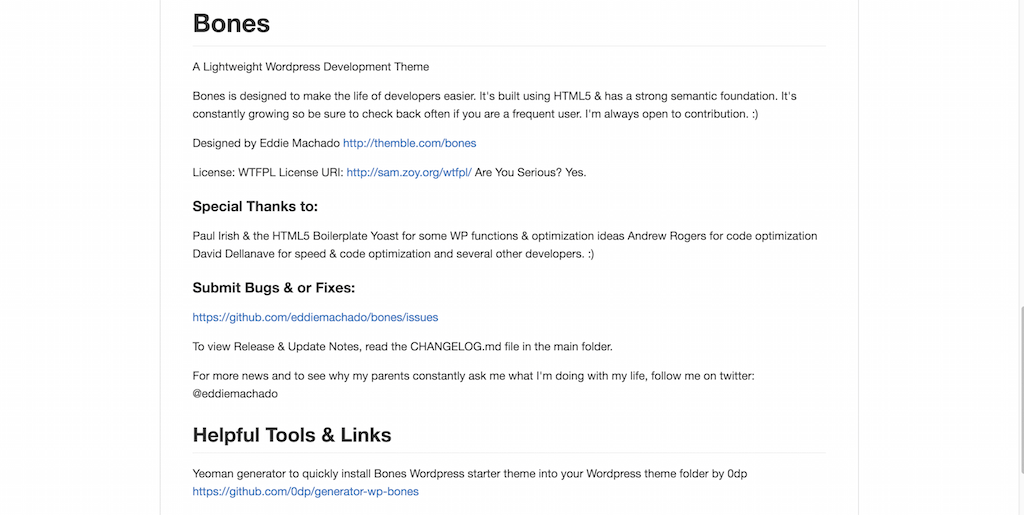Screen dimensions: 1024x515
Task: Click "Designed by Eddie Machado" text
Action: (266, 143)
